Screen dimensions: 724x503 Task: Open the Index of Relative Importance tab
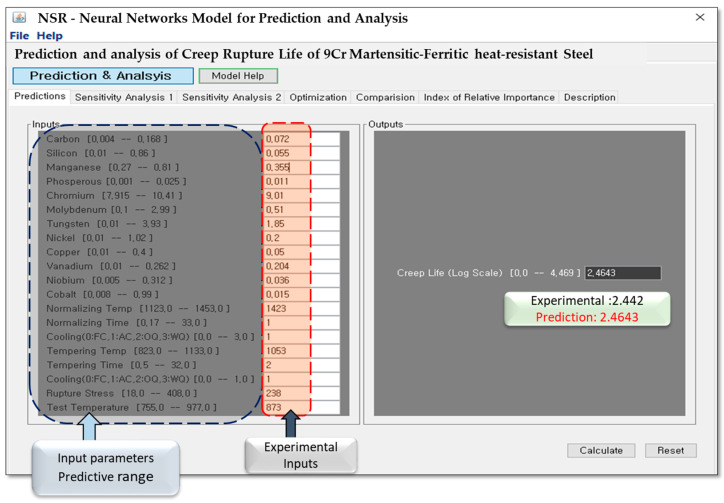(x=489, y=97)
